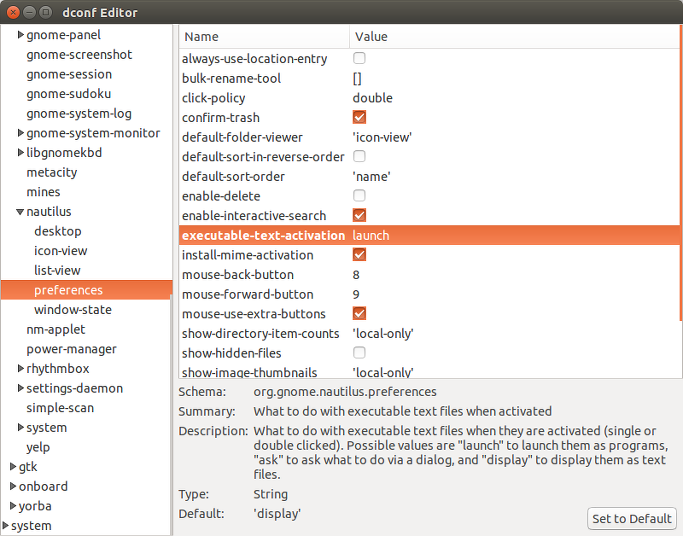The image size is (683, 536).
Task: Minimize the dconf Editor window
Action: pos(29,12)
